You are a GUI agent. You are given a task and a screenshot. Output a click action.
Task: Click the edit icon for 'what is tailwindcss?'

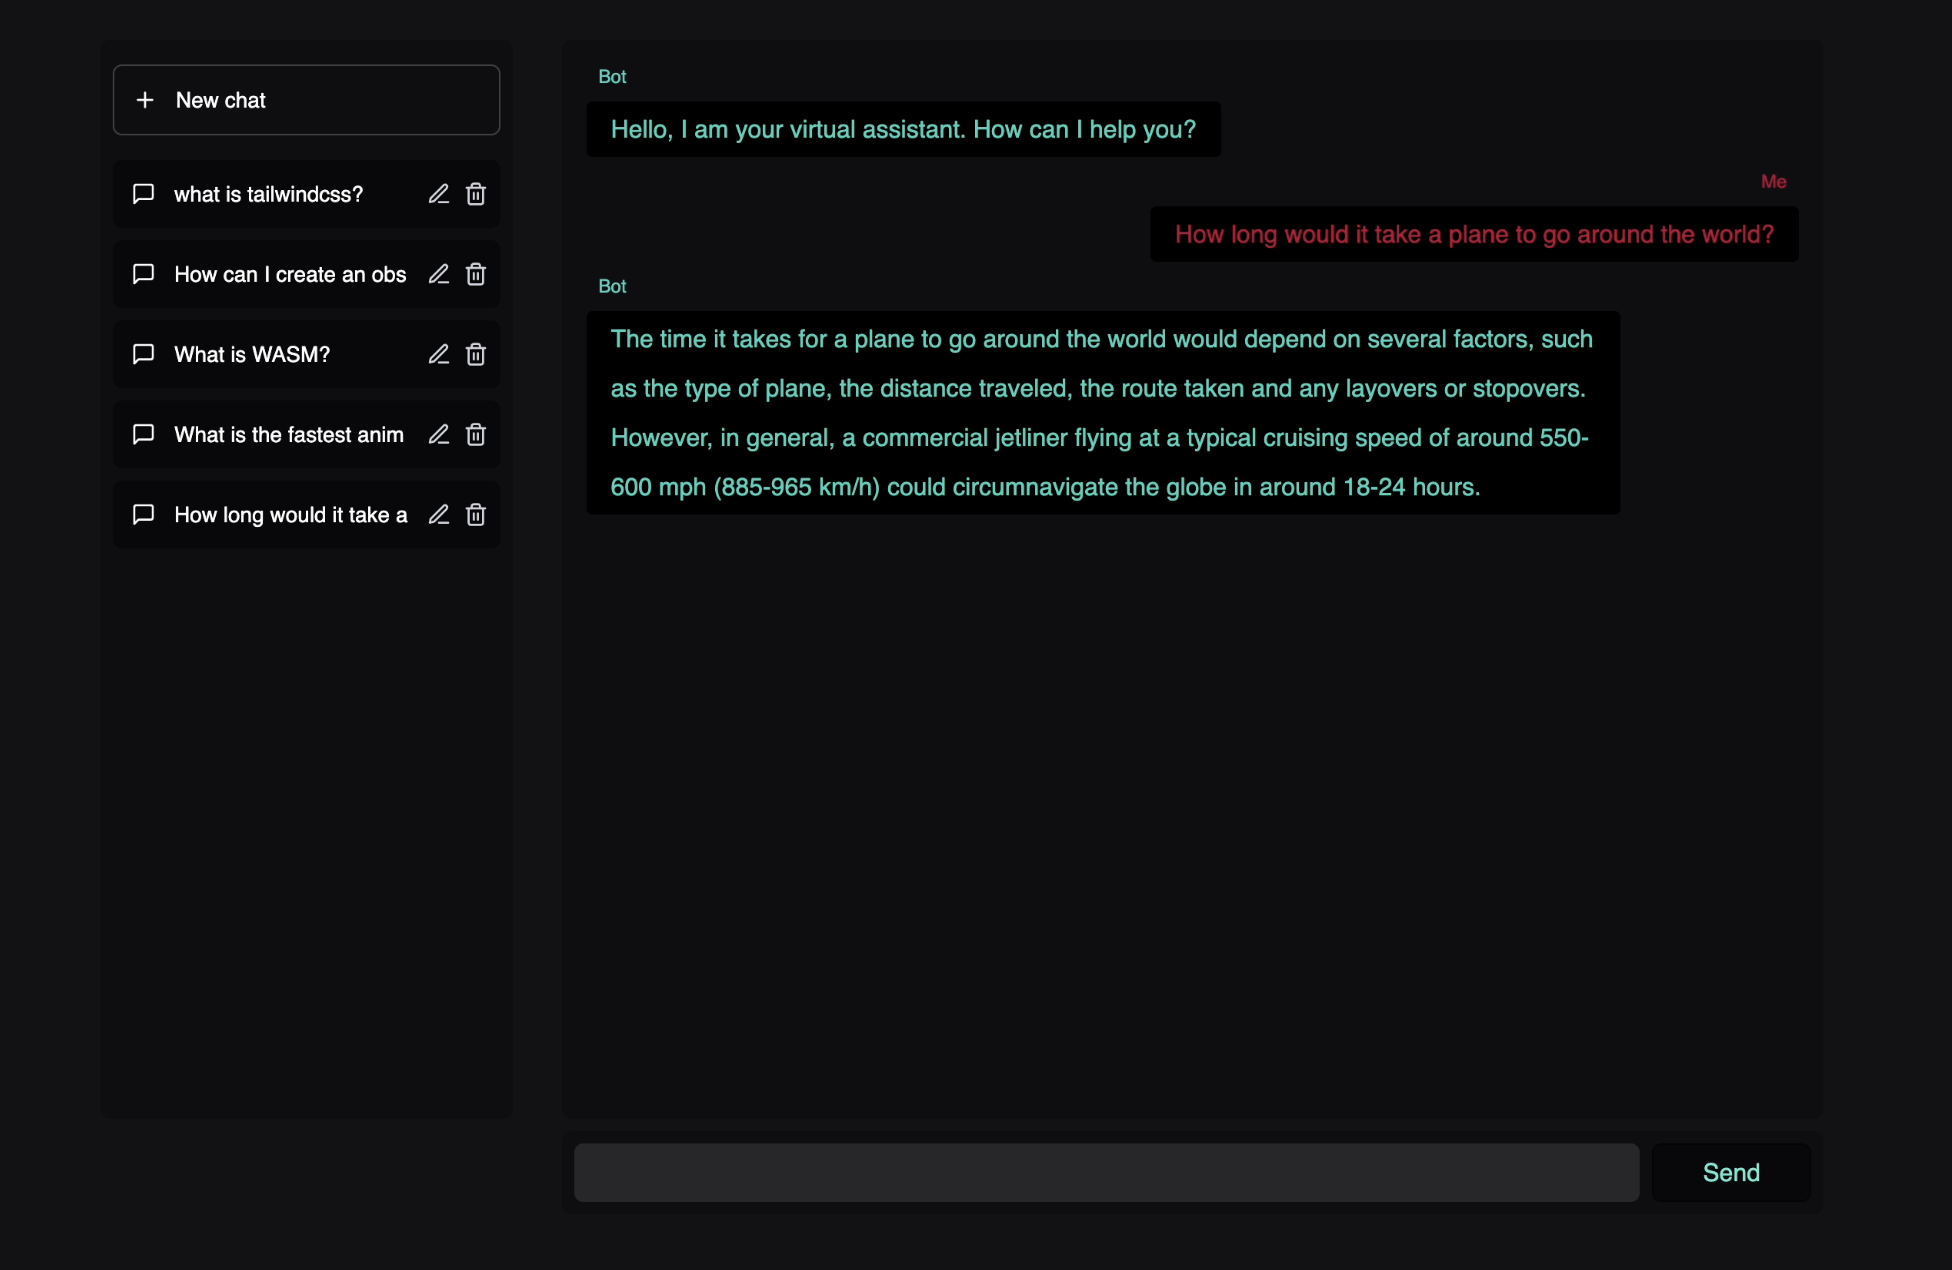[x=438, y=194]
